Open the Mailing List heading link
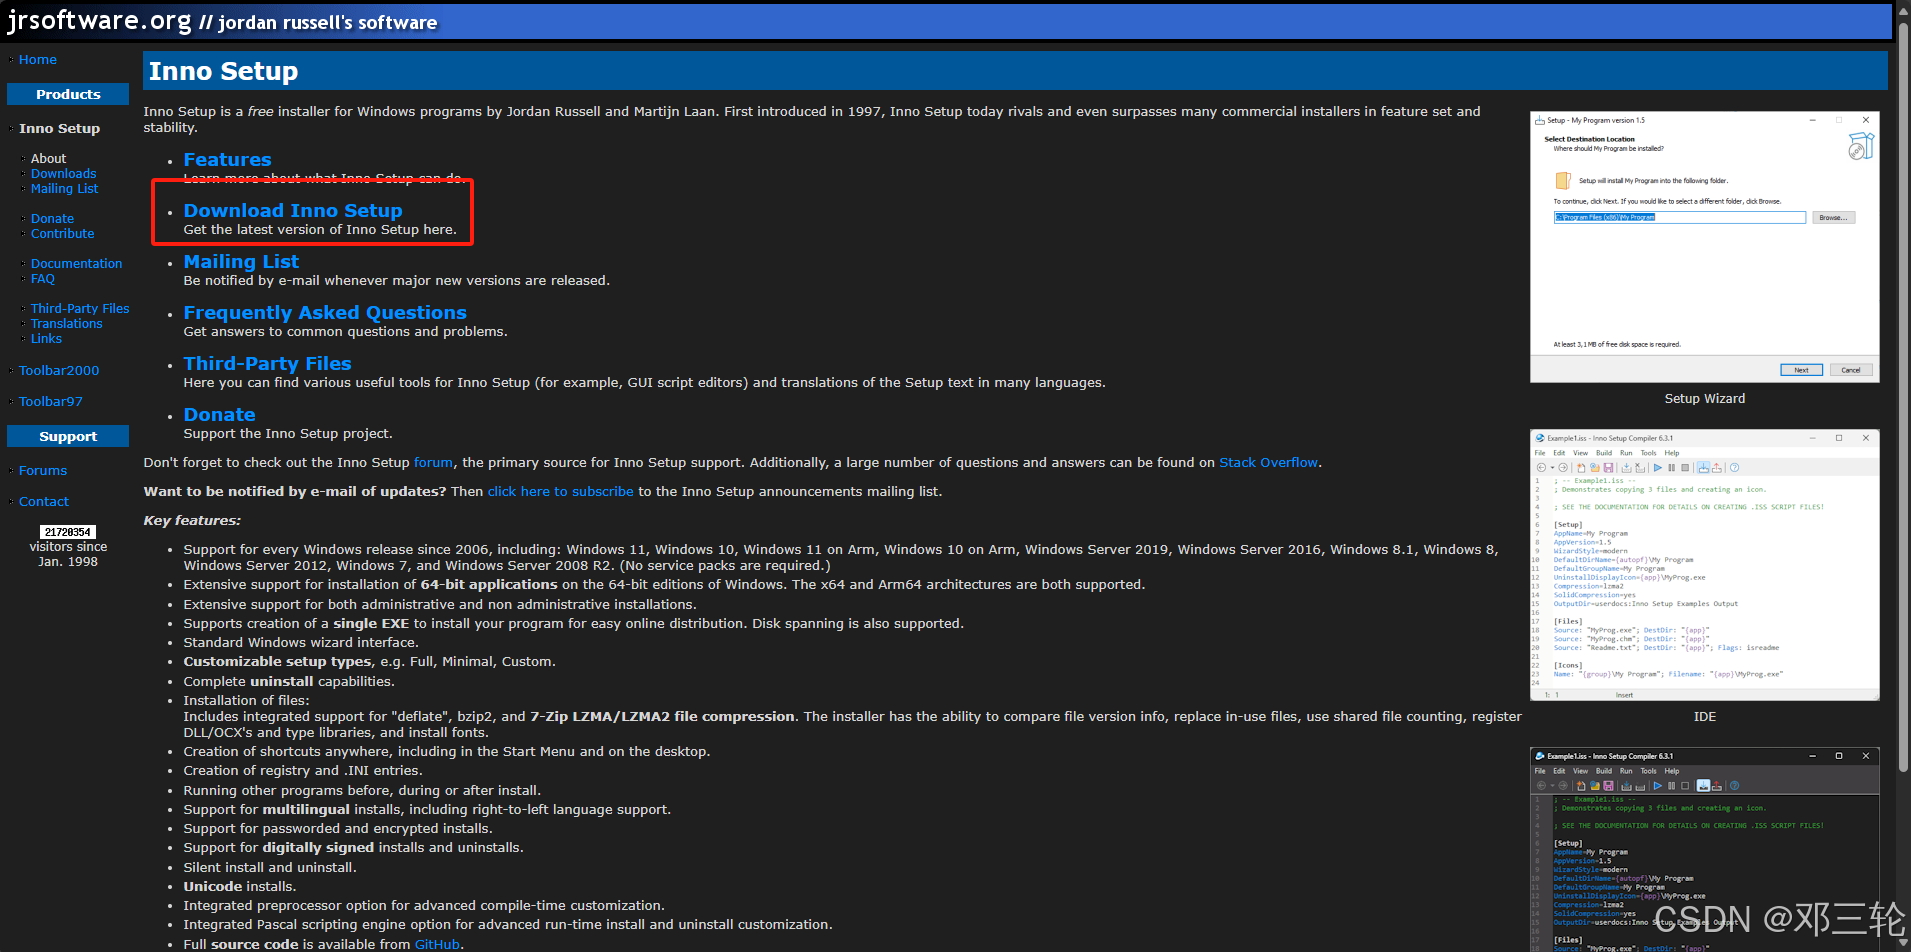This screenshot has width=1911, height=952. coord(241,262)
